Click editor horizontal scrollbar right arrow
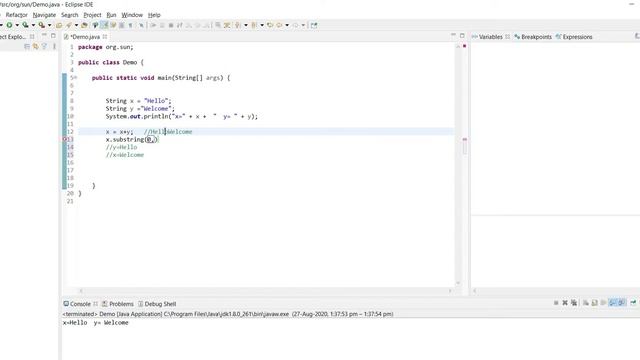The height and width of the screenshot is (360, 640). (450, 291)
